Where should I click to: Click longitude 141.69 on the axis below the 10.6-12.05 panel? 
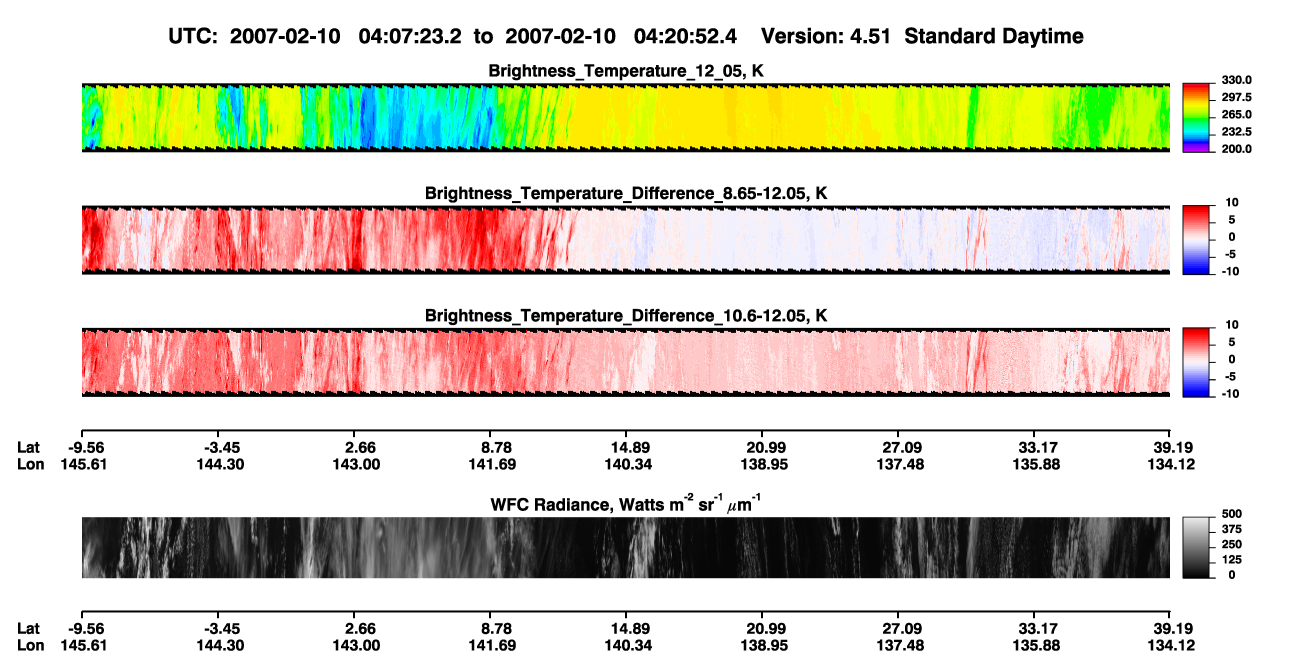point(490,464)
